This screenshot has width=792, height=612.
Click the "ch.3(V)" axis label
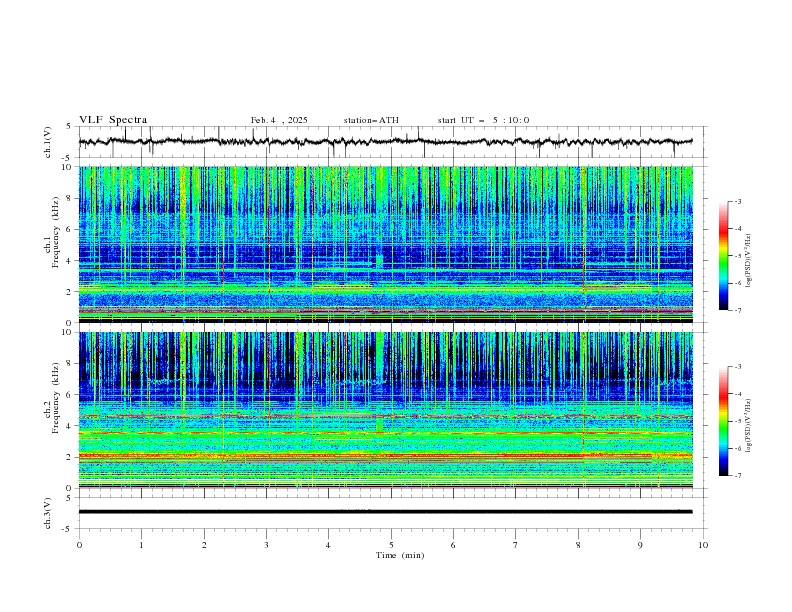(x=48, y=513)
